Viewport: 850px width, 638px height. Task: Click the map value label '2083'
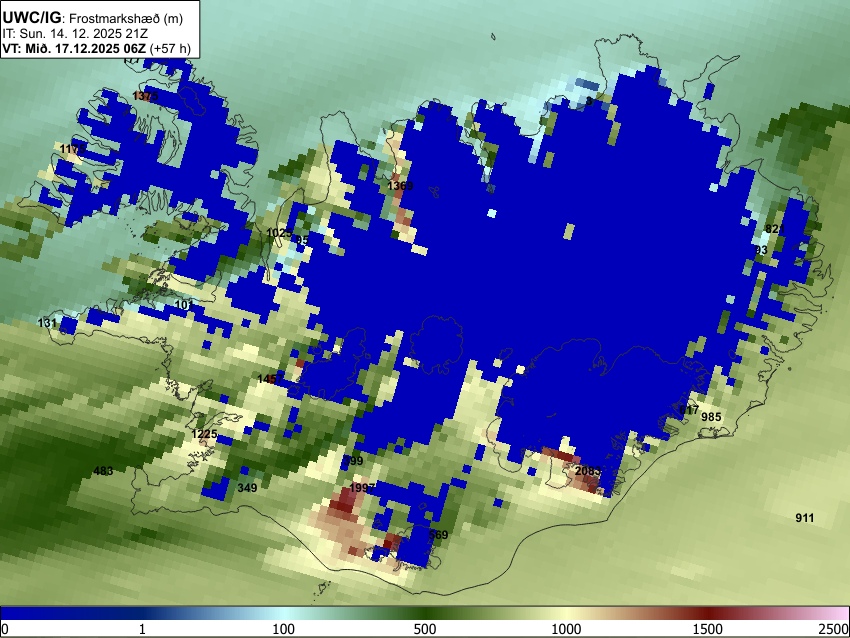pos(588,471)
